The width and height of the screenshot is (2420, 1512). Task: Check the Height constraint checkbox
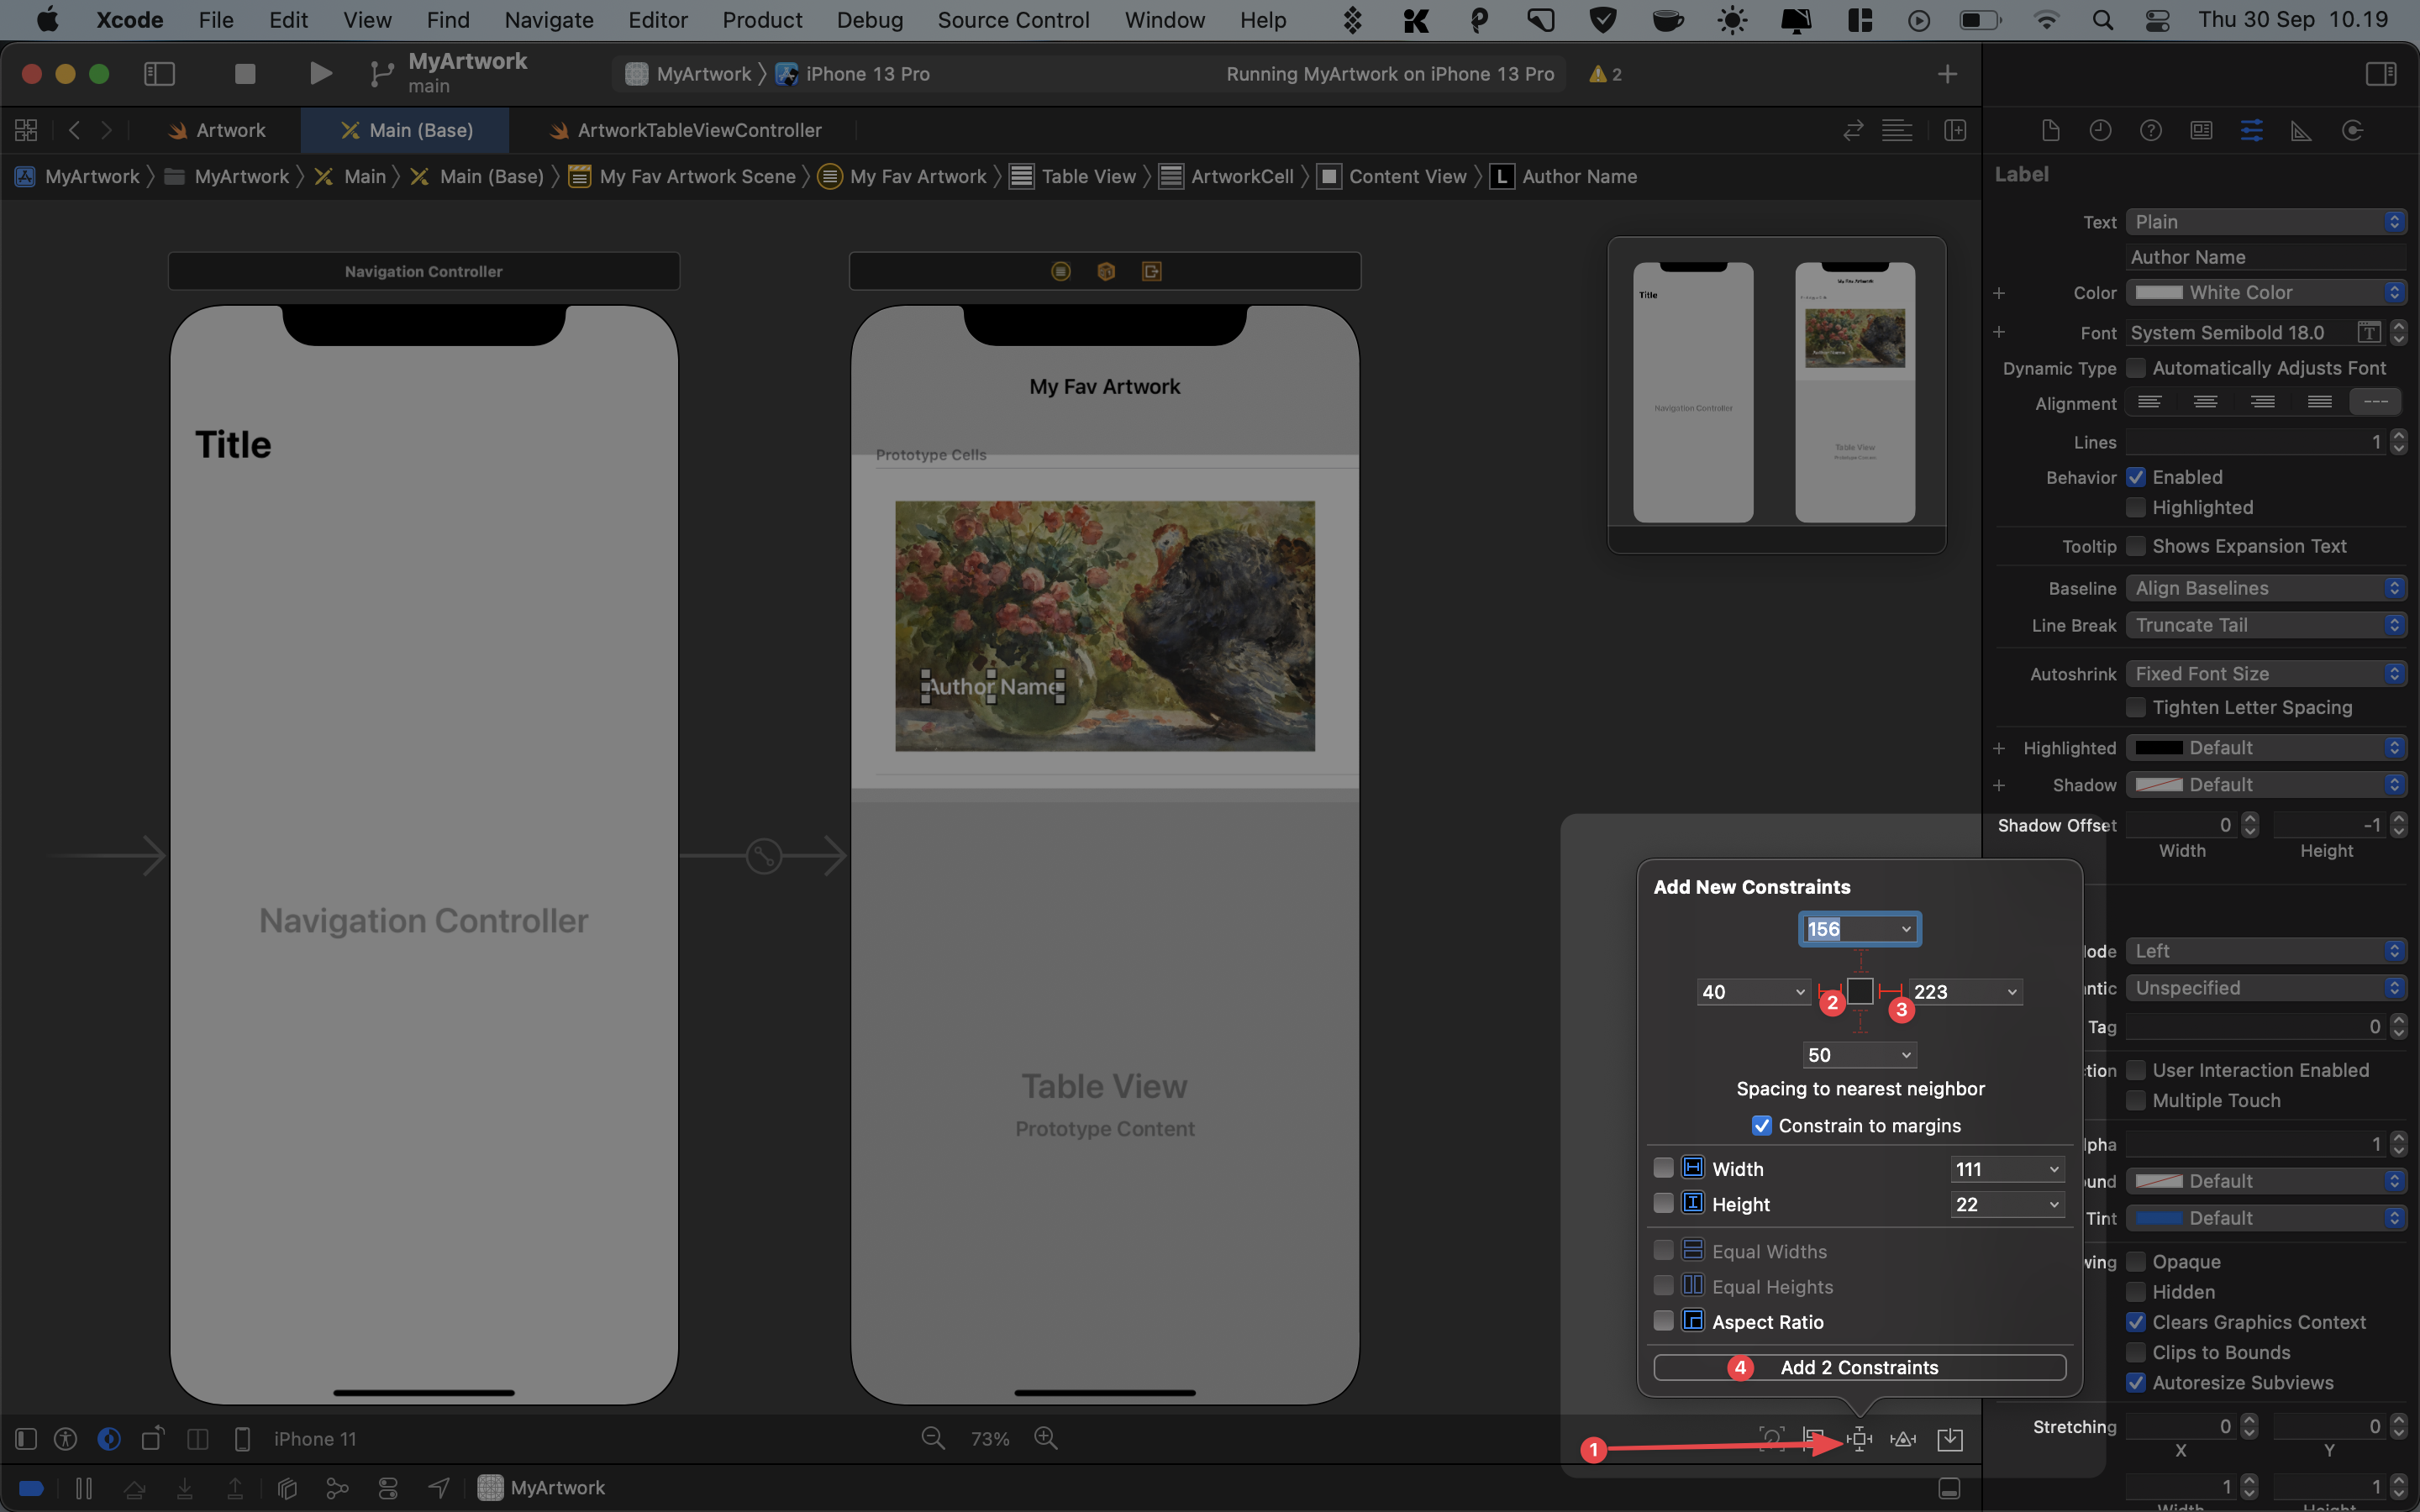(x=1663, y=1203)
